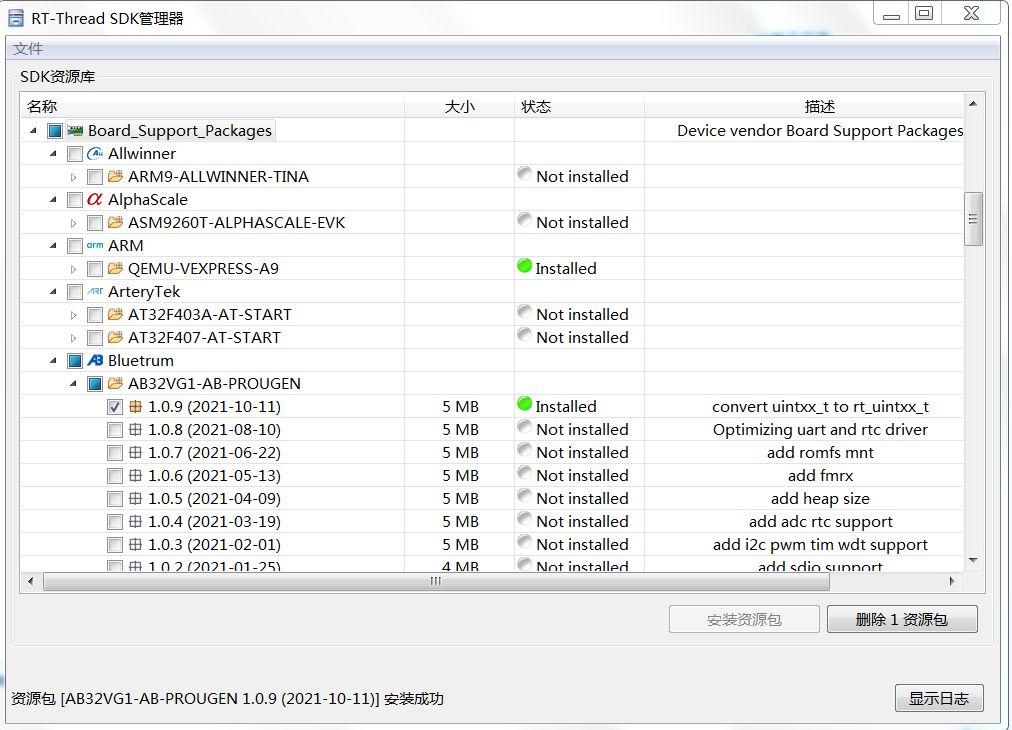
Task: Click the Board_Support_Packages board icon
Action: tap(76, 131)
